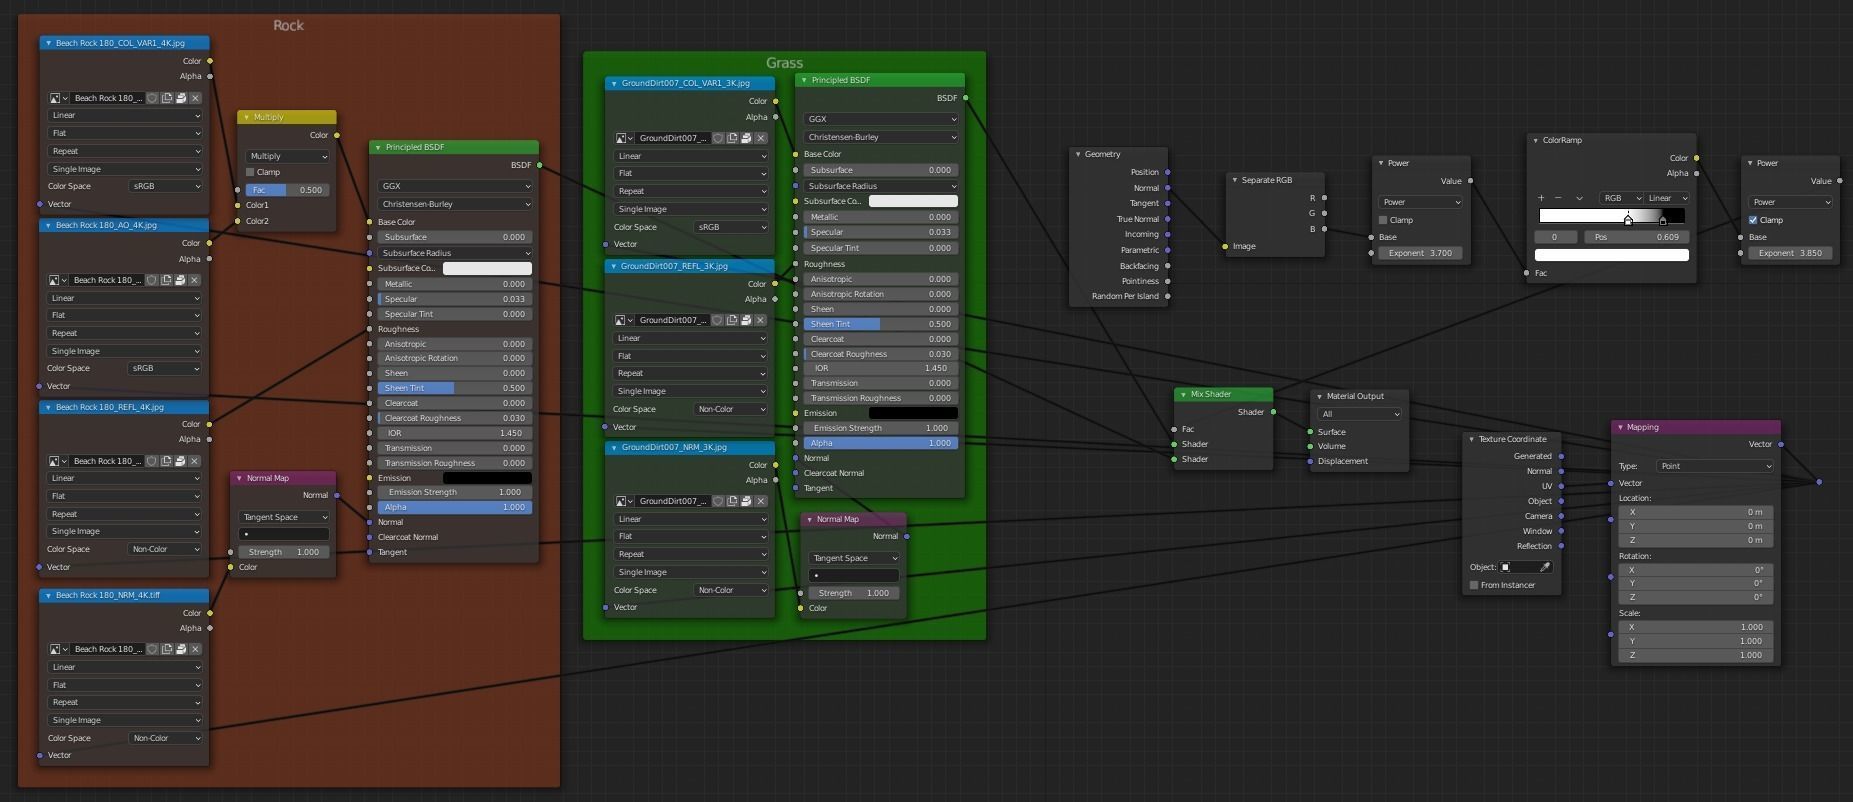Open the ColorRamp tools chevron menu
1853x802 pixels.
(x=1579, y=198)
